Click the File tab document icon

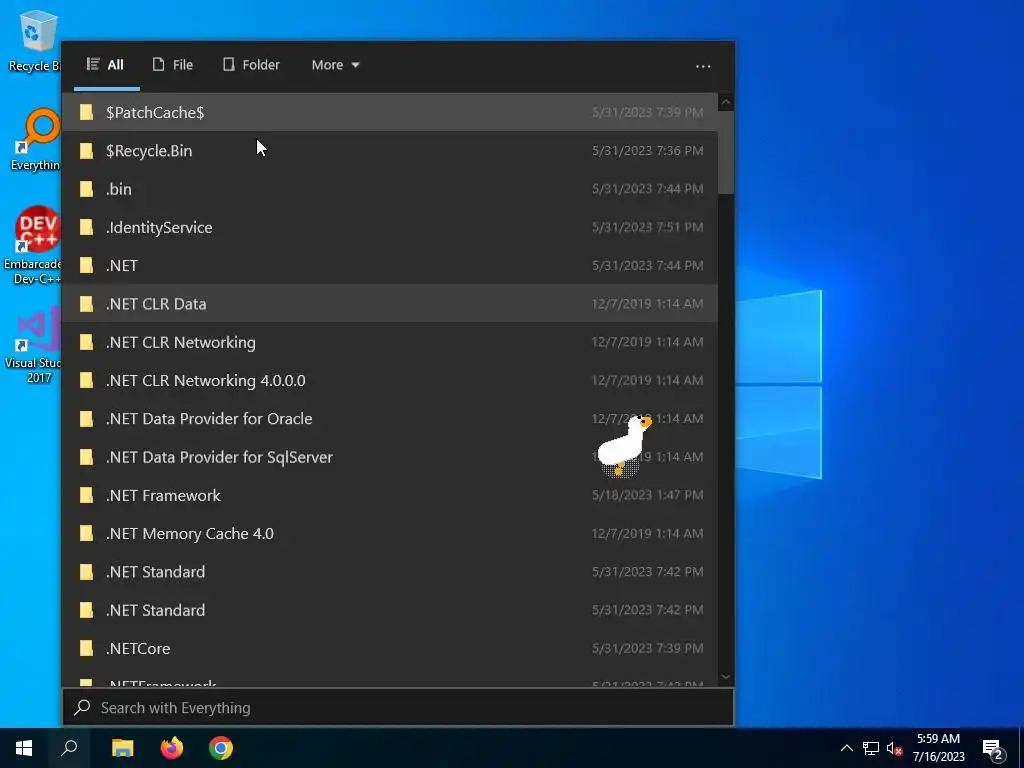point(158,64)
